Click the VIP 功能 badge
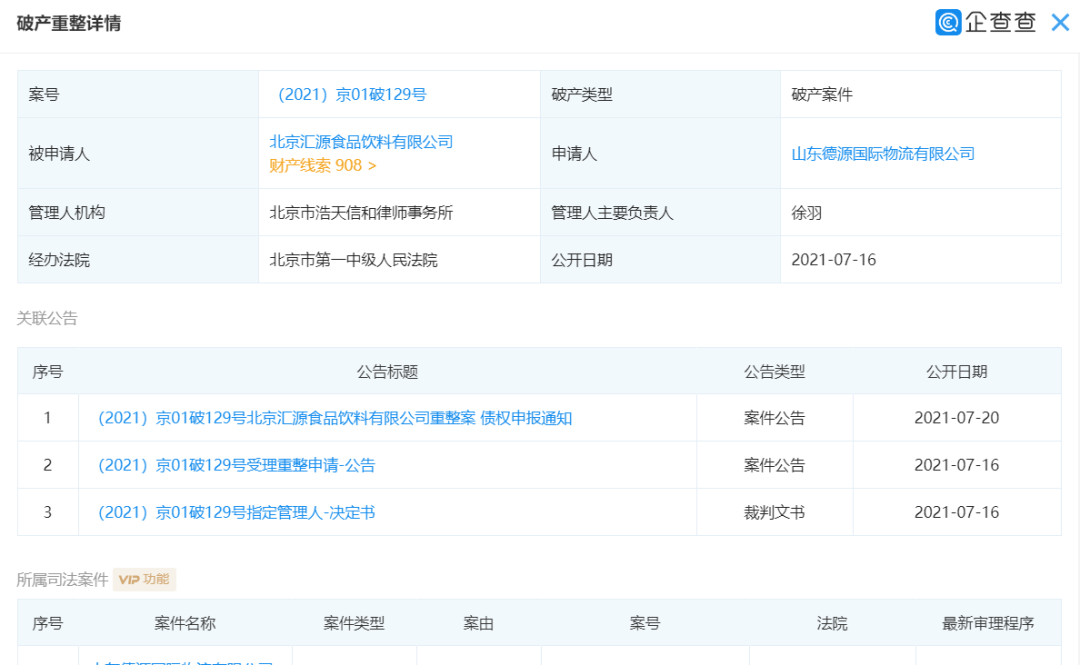 pos(145,580)
